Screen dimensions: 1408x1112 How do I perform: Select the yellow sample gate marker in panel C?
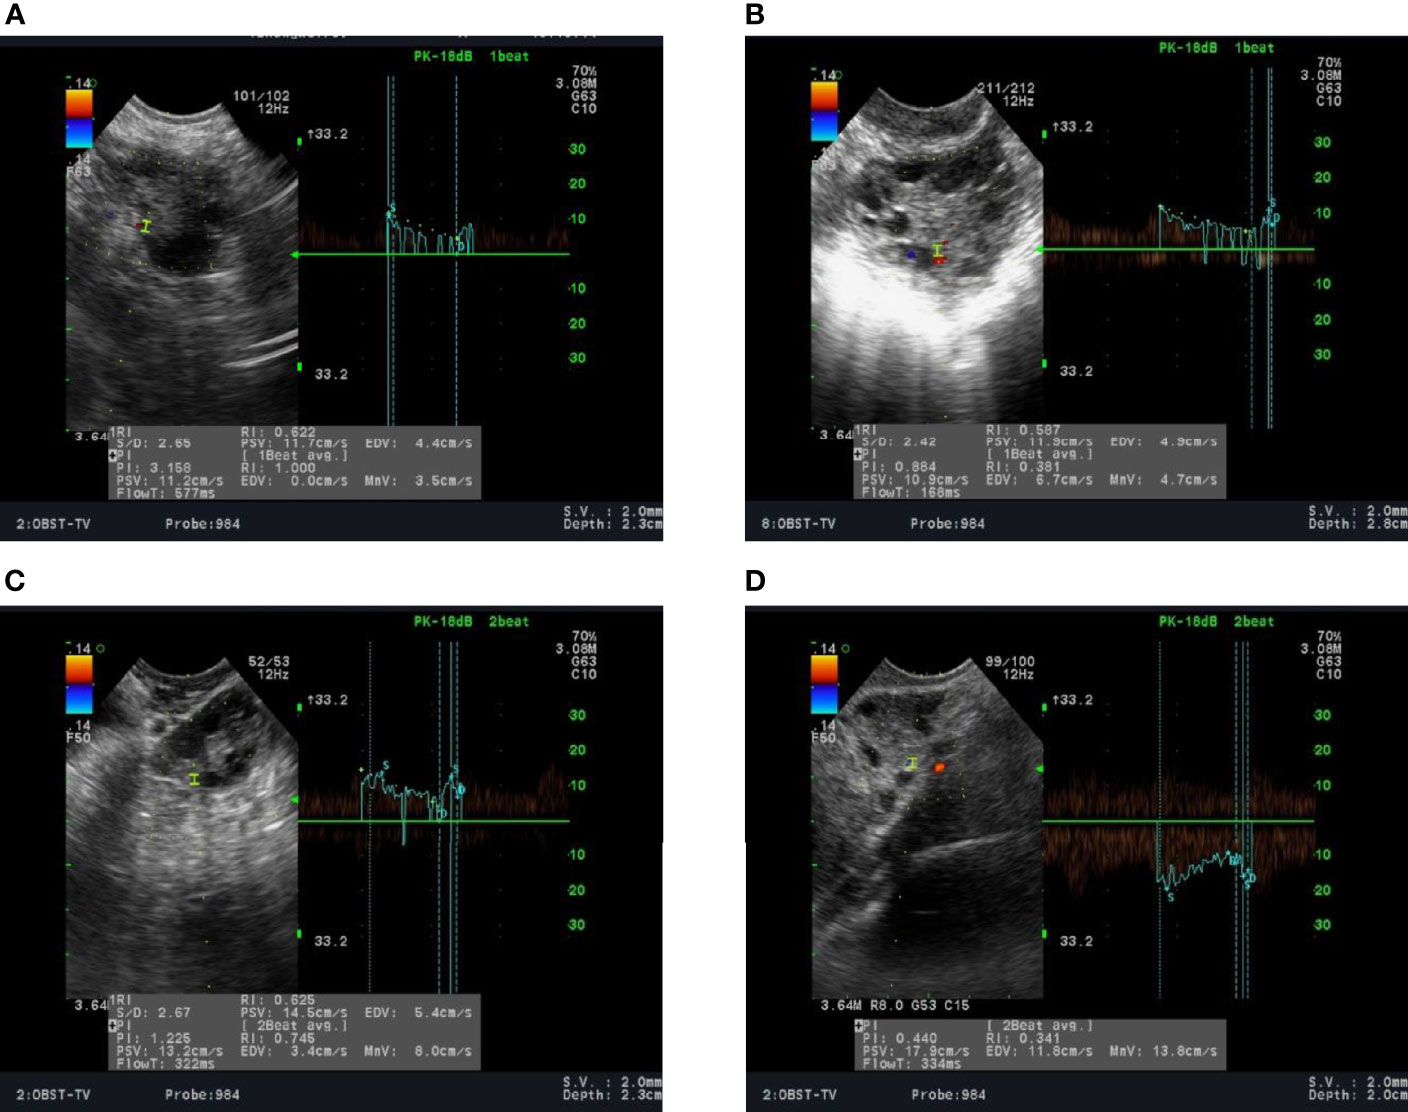[x=194, y=778]
